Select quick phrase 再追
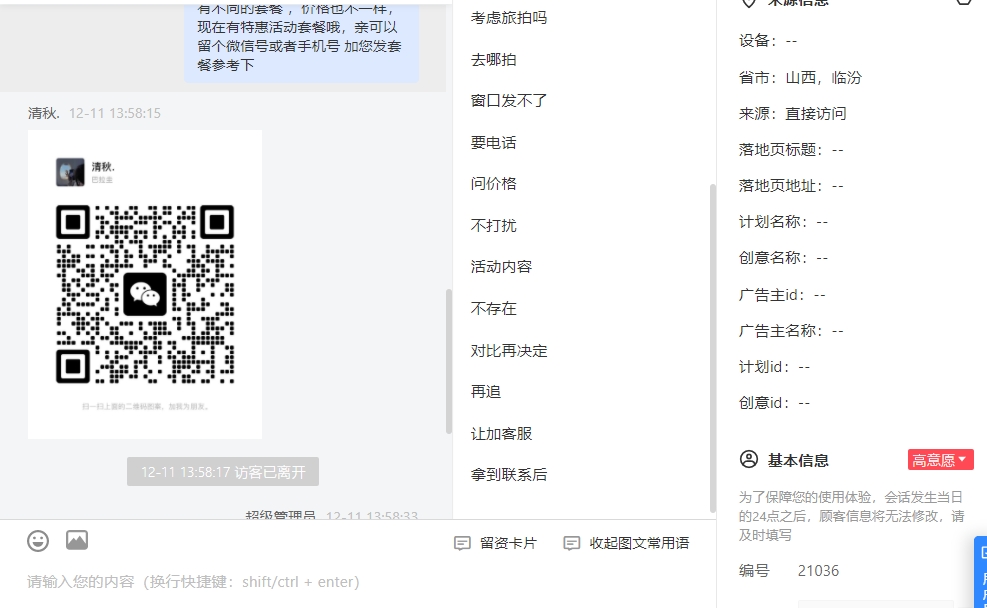Image resolution: width=987 pixels, height=608 pixels. 486,391
